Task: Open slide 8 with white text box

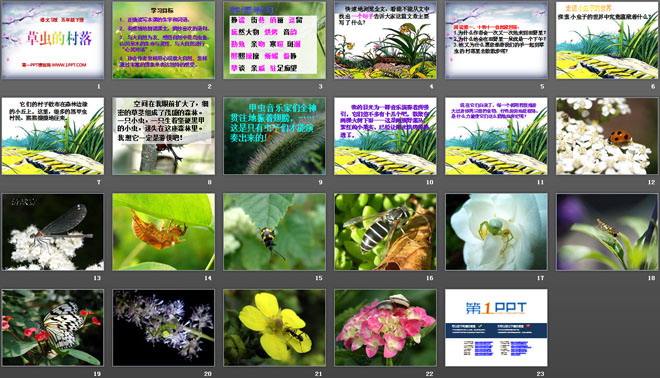Action: [x=163, y=136]
